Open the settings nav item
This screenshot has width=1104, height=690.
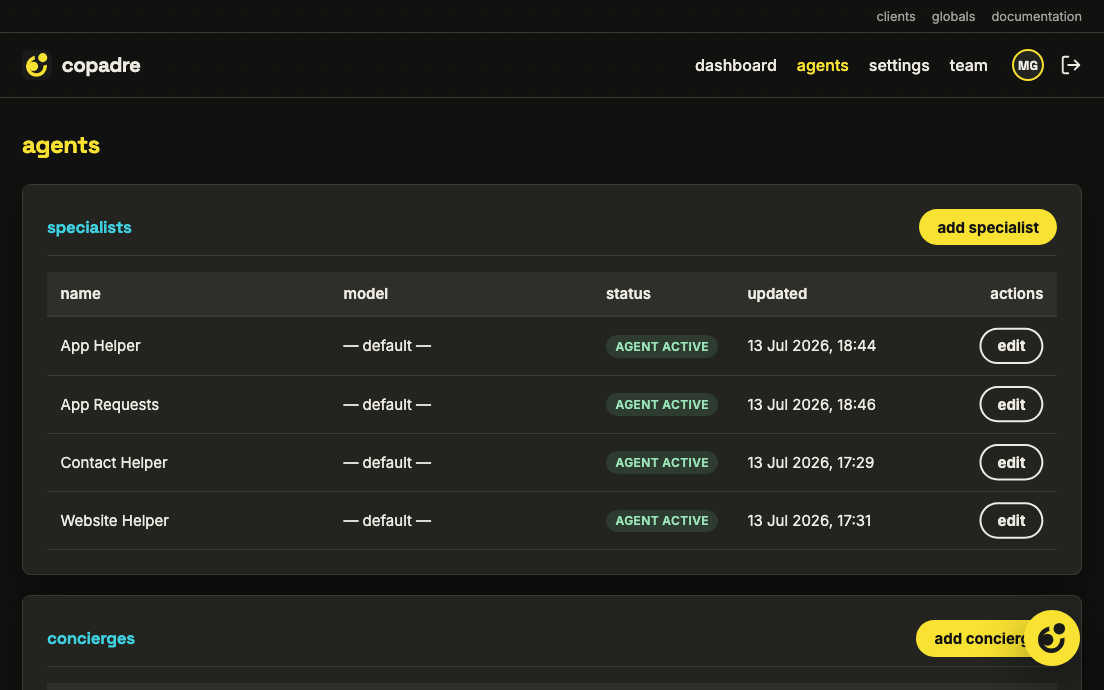coord(898,65)
